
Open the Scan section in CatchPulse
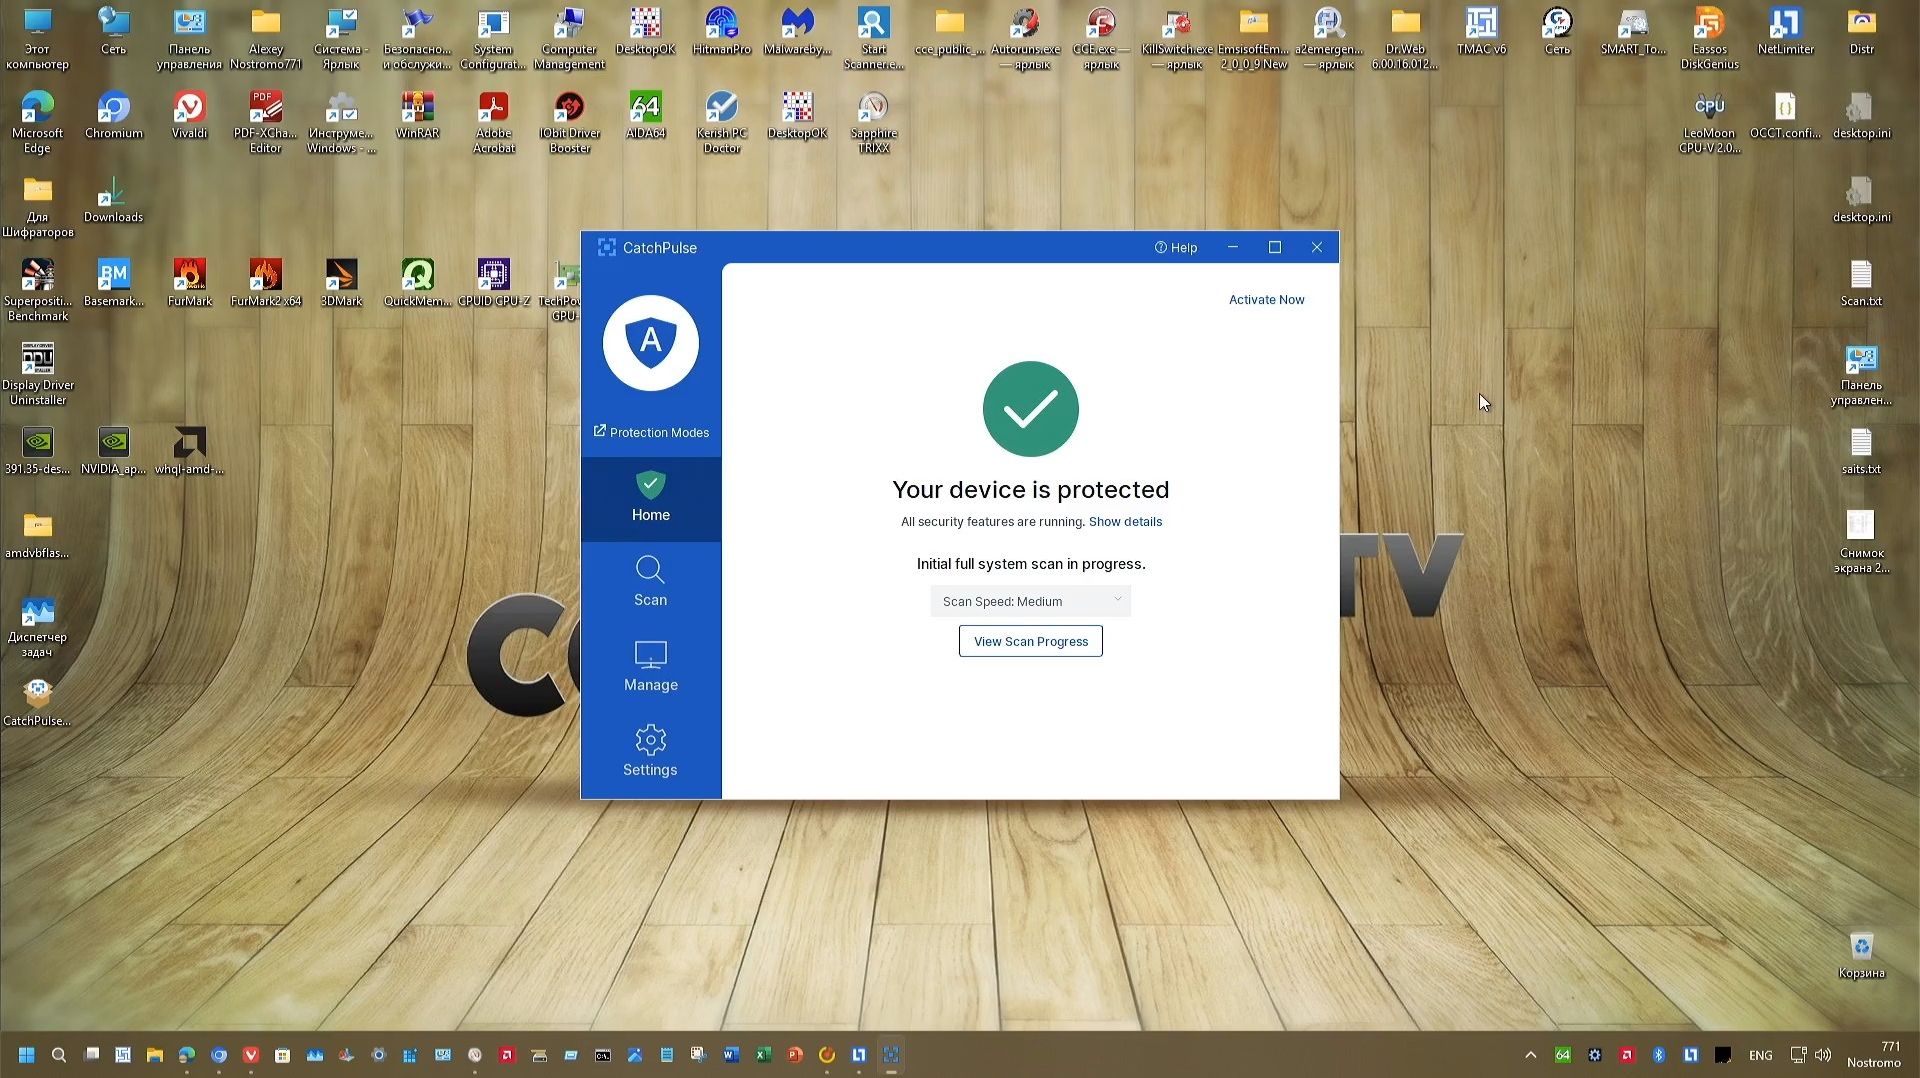point(650,582)
